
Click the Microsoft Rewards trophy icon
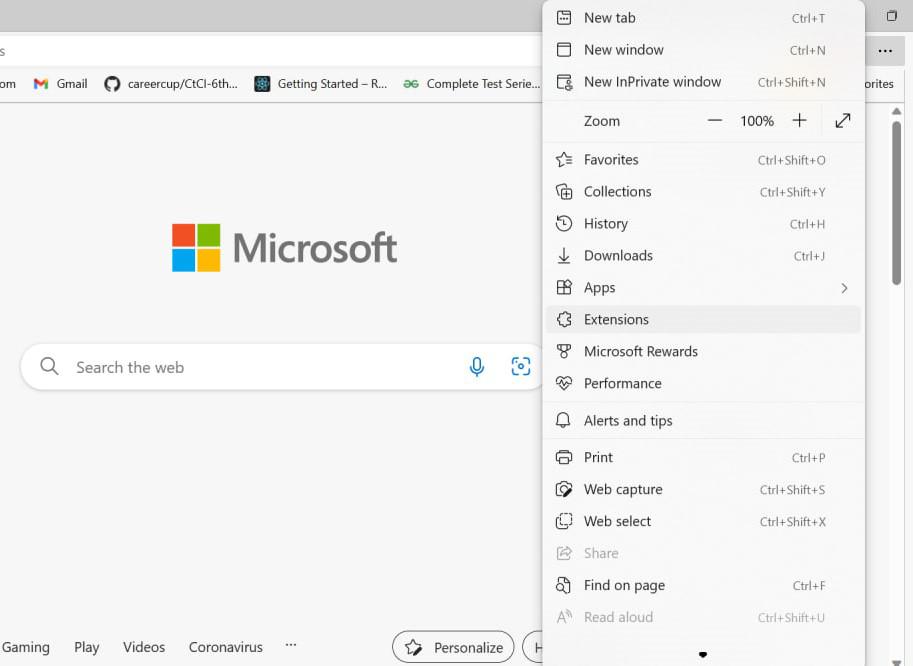(564, 351)
